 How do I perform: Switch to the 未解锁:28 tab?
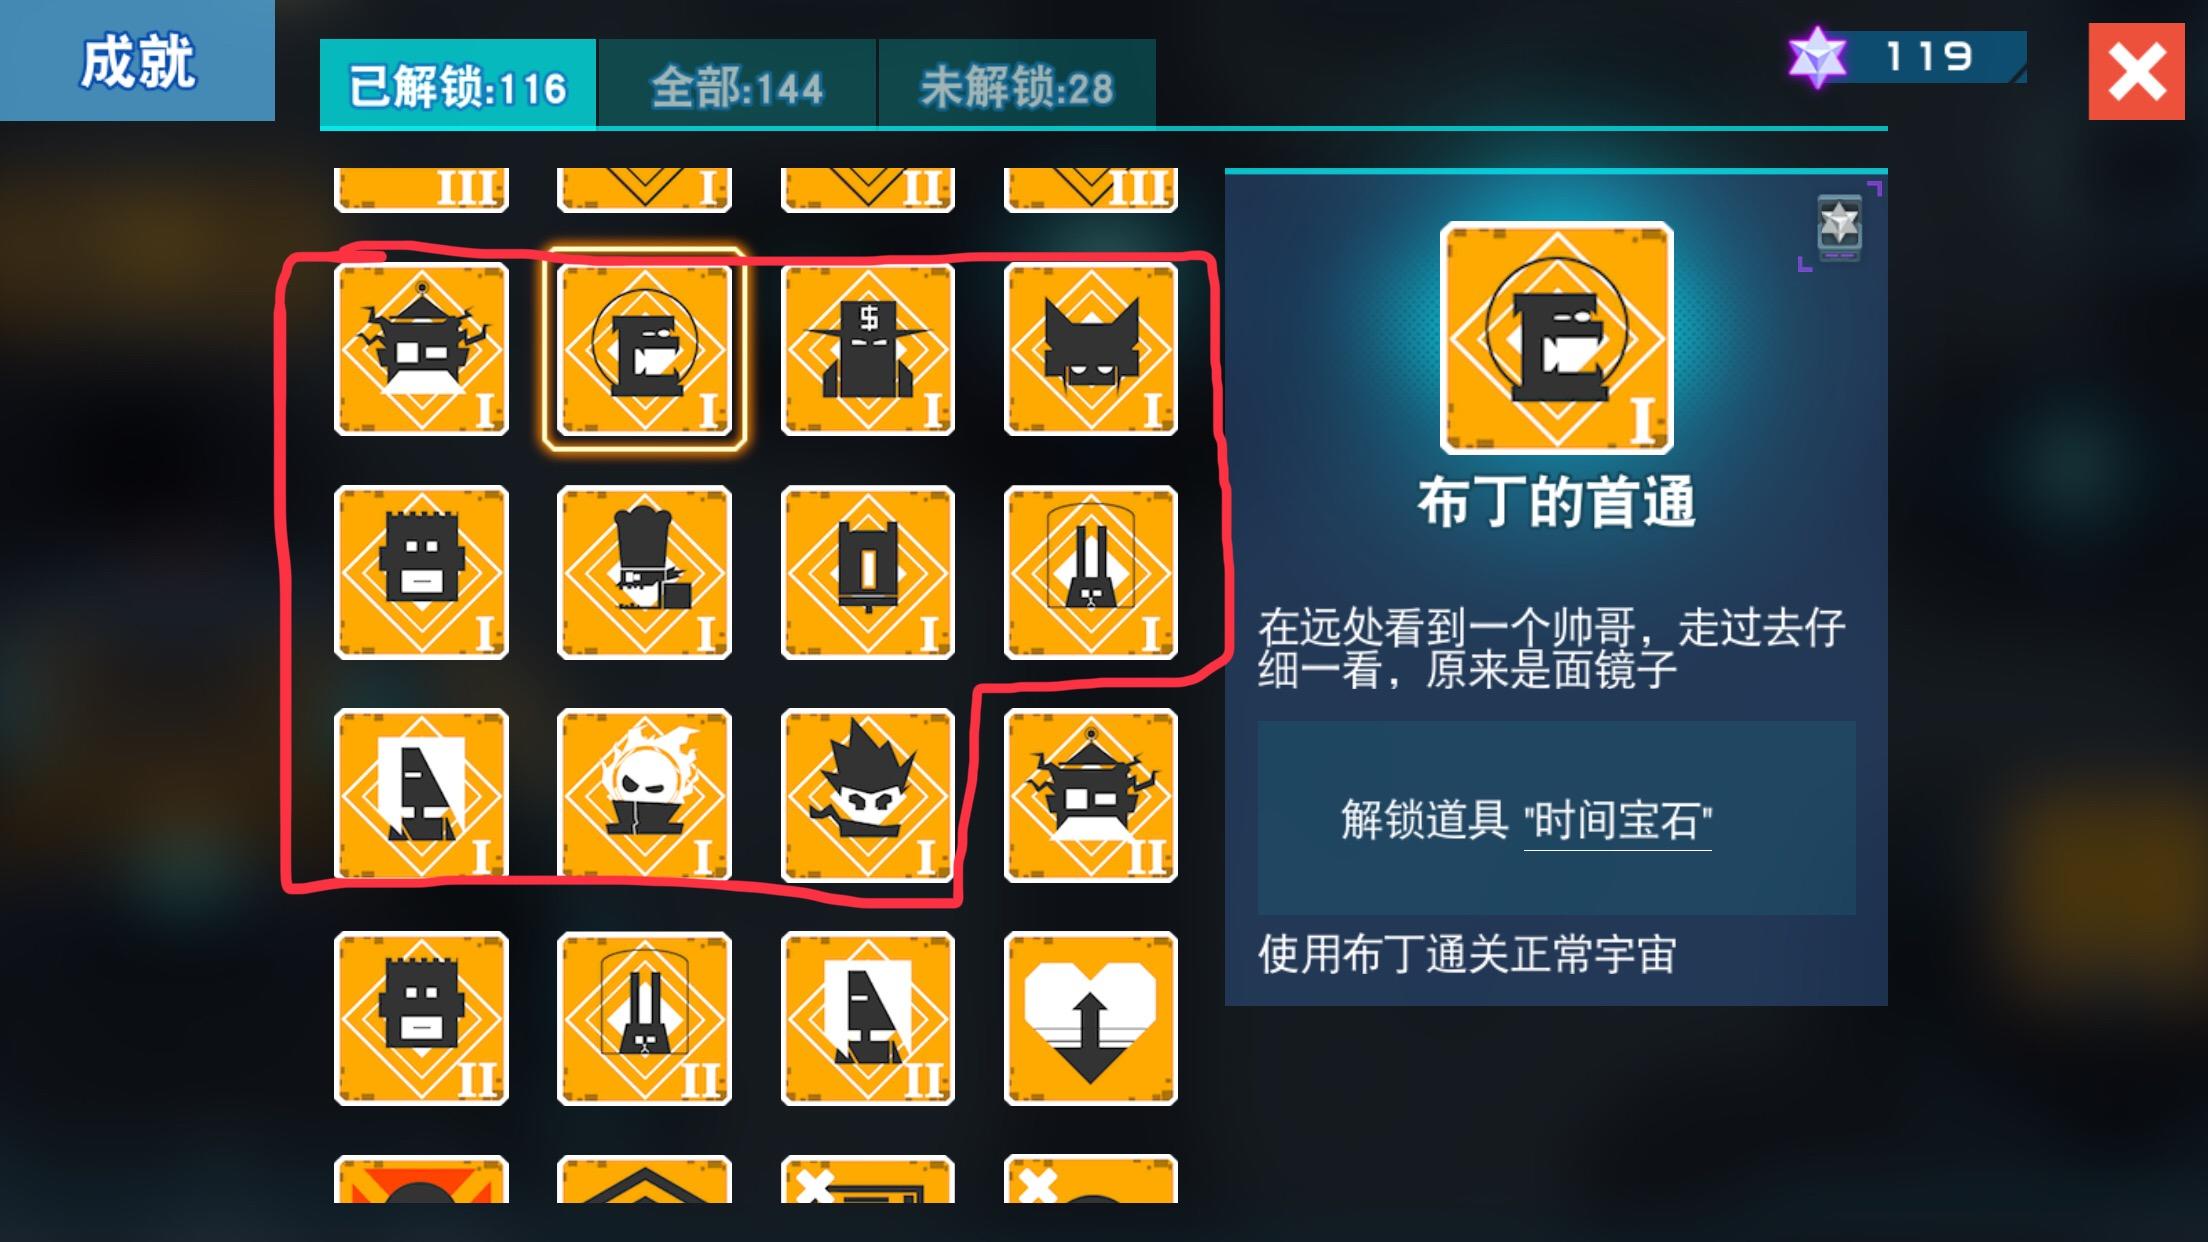pyautogui.click(x=1017, y=85)
